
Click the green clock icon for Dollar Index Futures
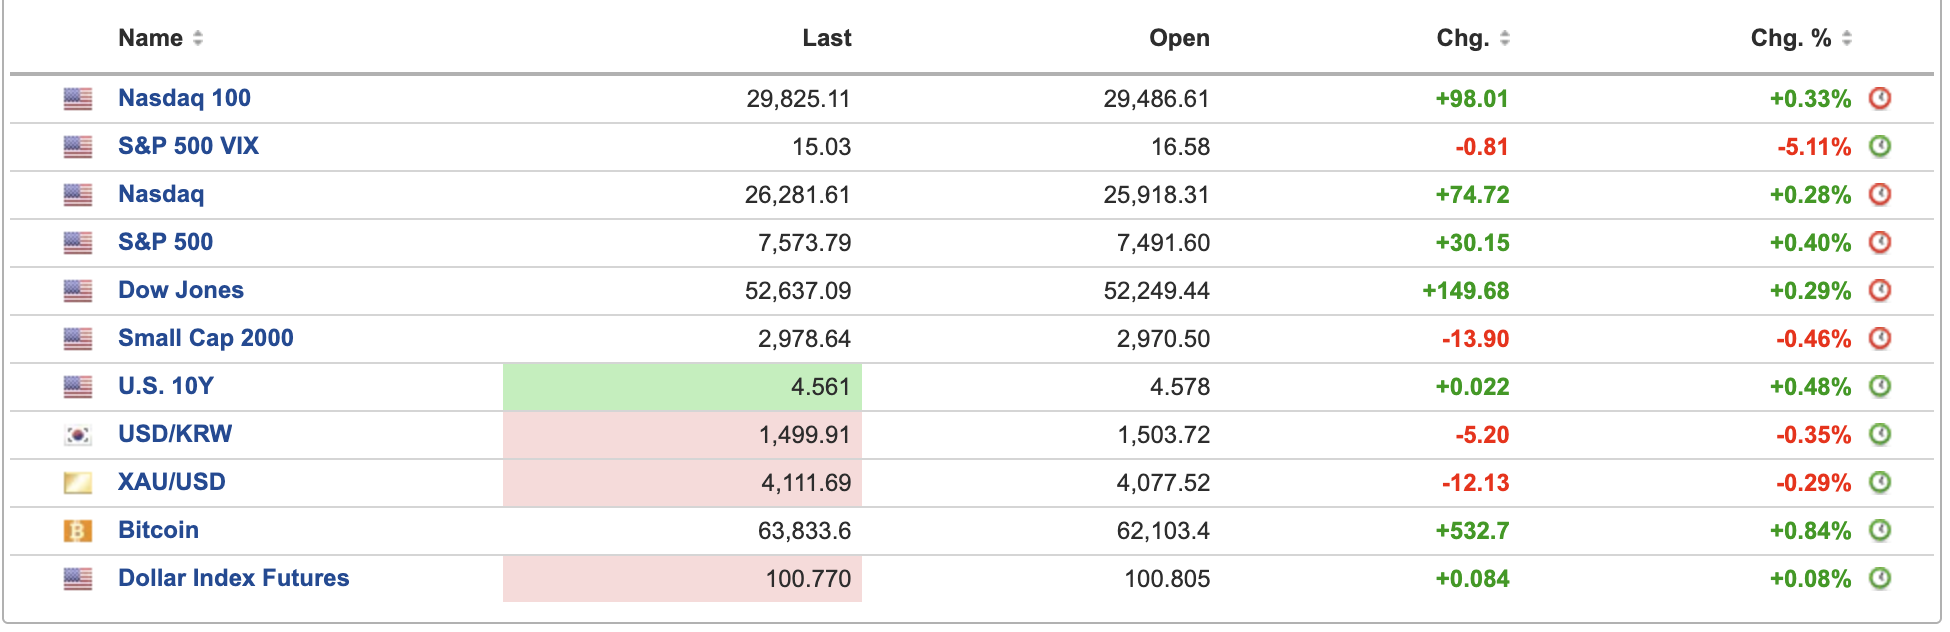pos(1880,578)
